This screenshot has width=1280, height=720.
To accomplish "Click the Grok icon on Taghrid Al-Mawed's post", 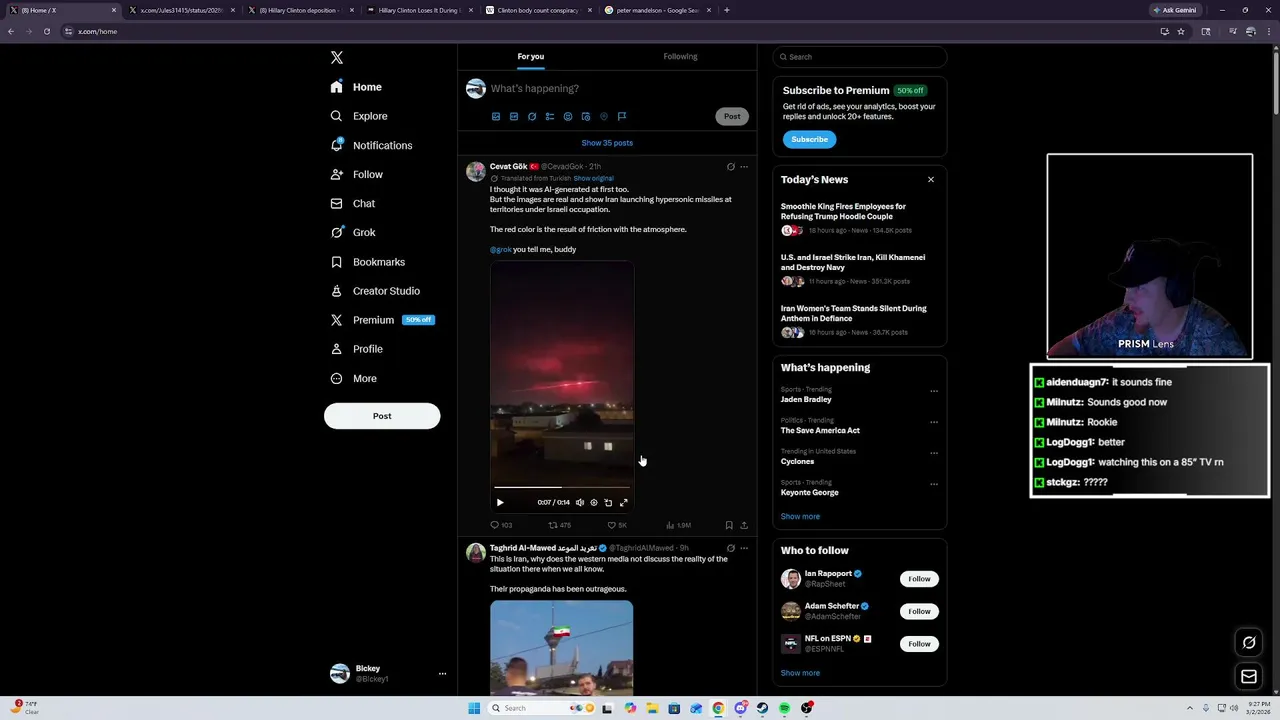I will coord(731,548).
